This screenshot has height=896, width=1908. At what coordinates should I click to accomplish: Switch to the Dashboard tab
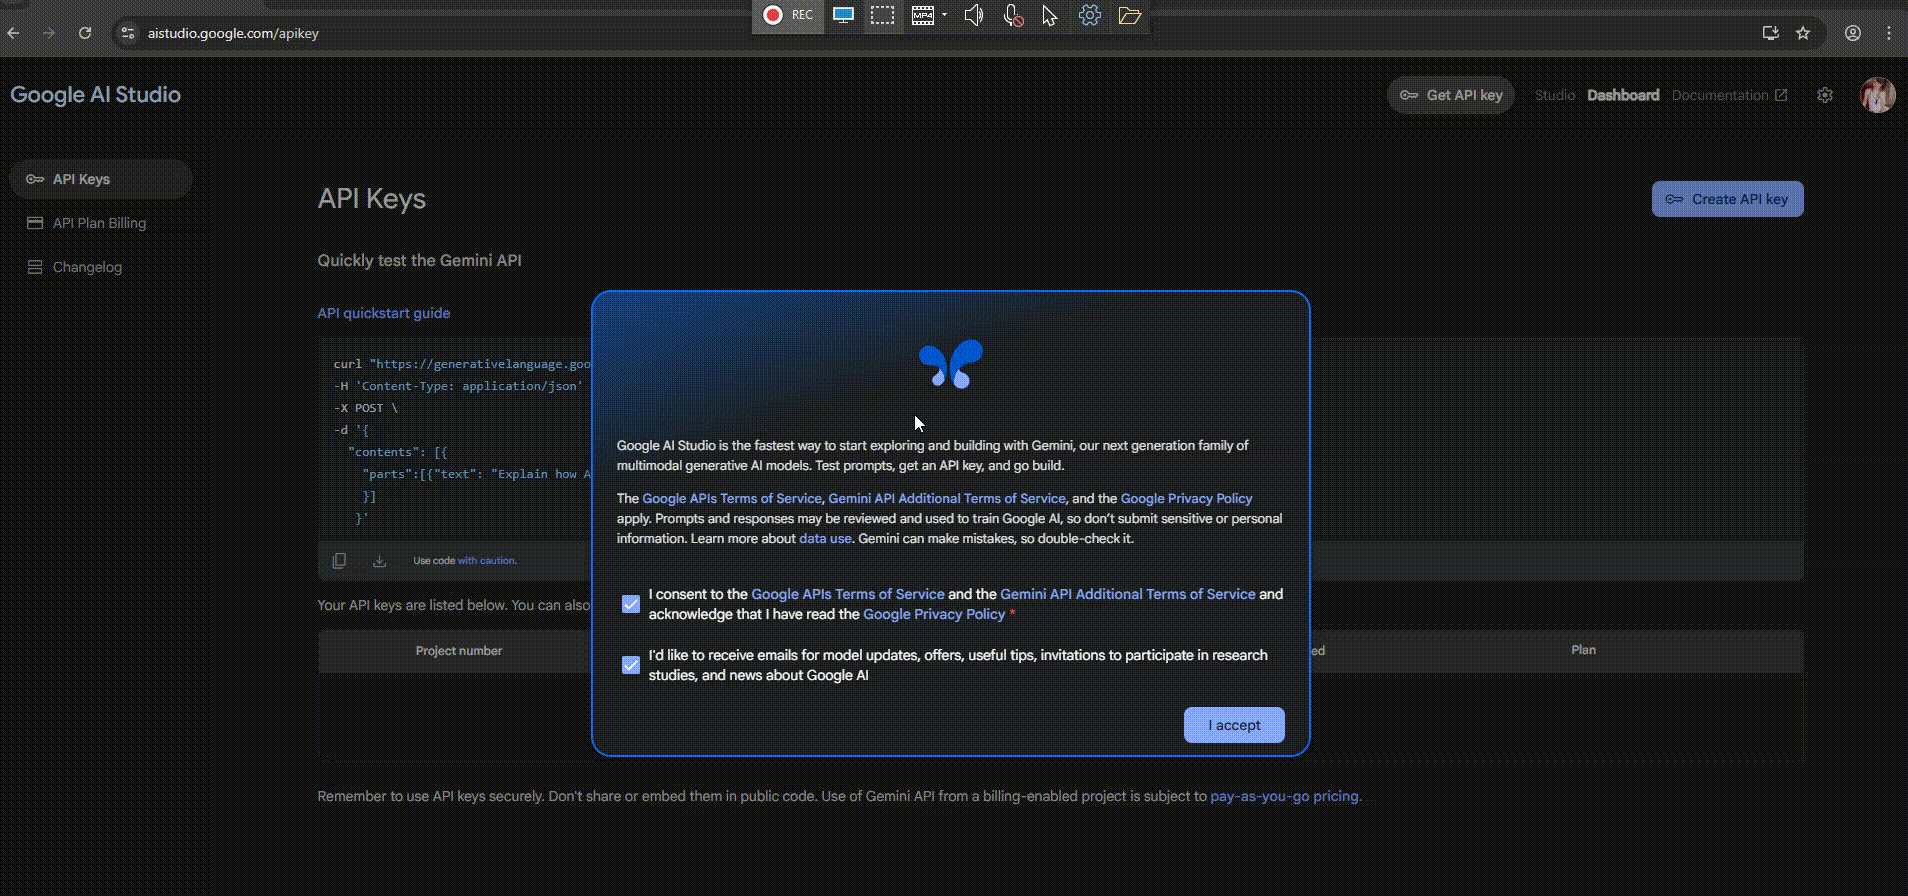pyautogui.click(x=1623, y=95)
